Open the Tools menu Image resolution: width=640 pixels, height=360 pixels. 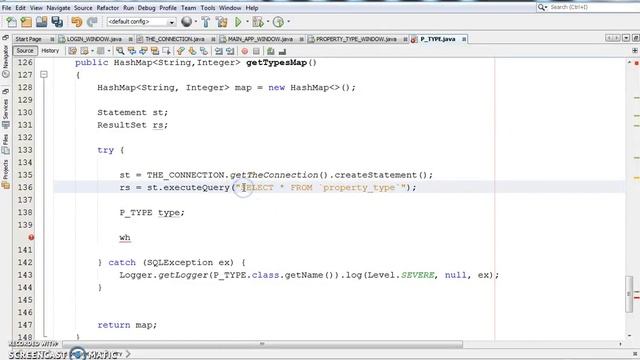[x=207, y=8]
